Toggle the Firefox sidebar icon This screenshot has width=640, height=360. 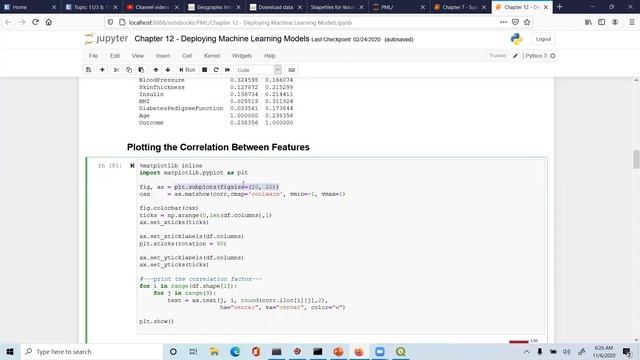tap(602, 22)
